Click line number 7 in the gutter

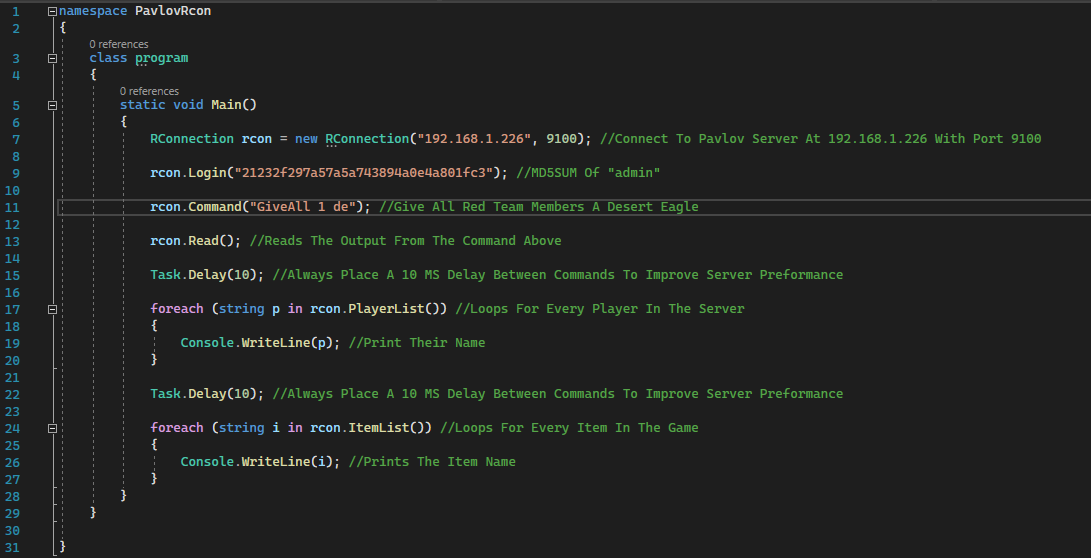click(x=16, y=139)
